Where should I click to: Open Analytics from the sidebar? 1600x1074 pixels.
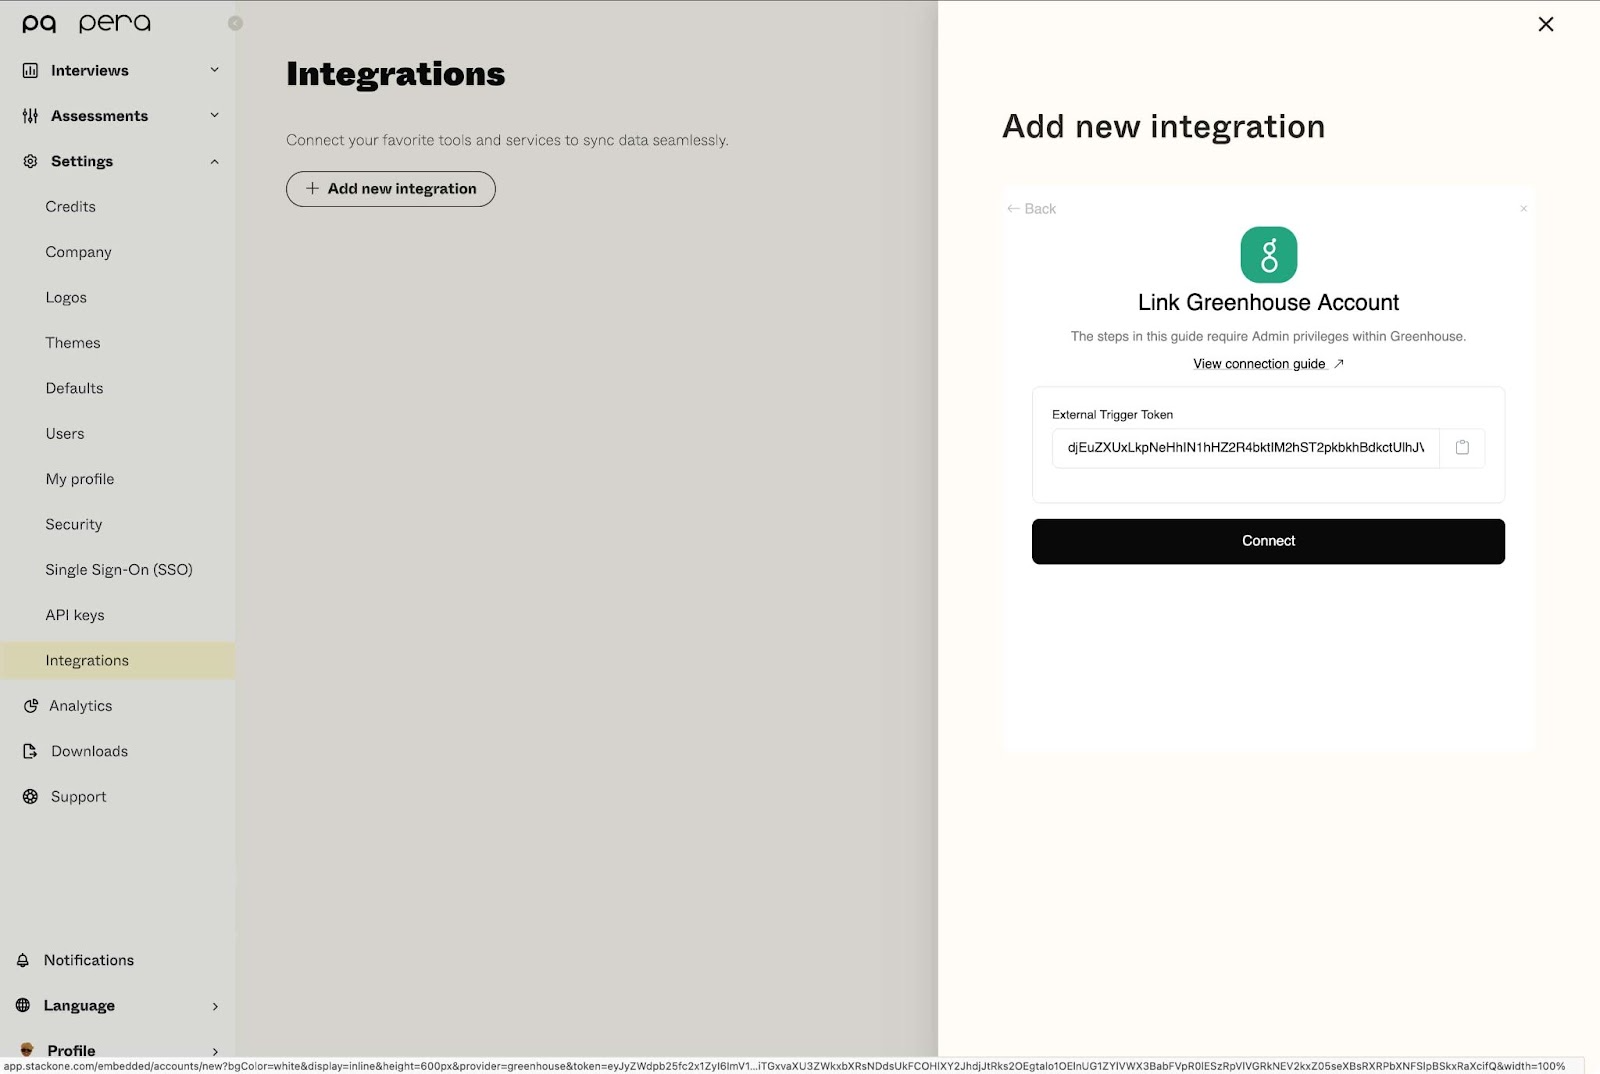click(x=80, y=706)
